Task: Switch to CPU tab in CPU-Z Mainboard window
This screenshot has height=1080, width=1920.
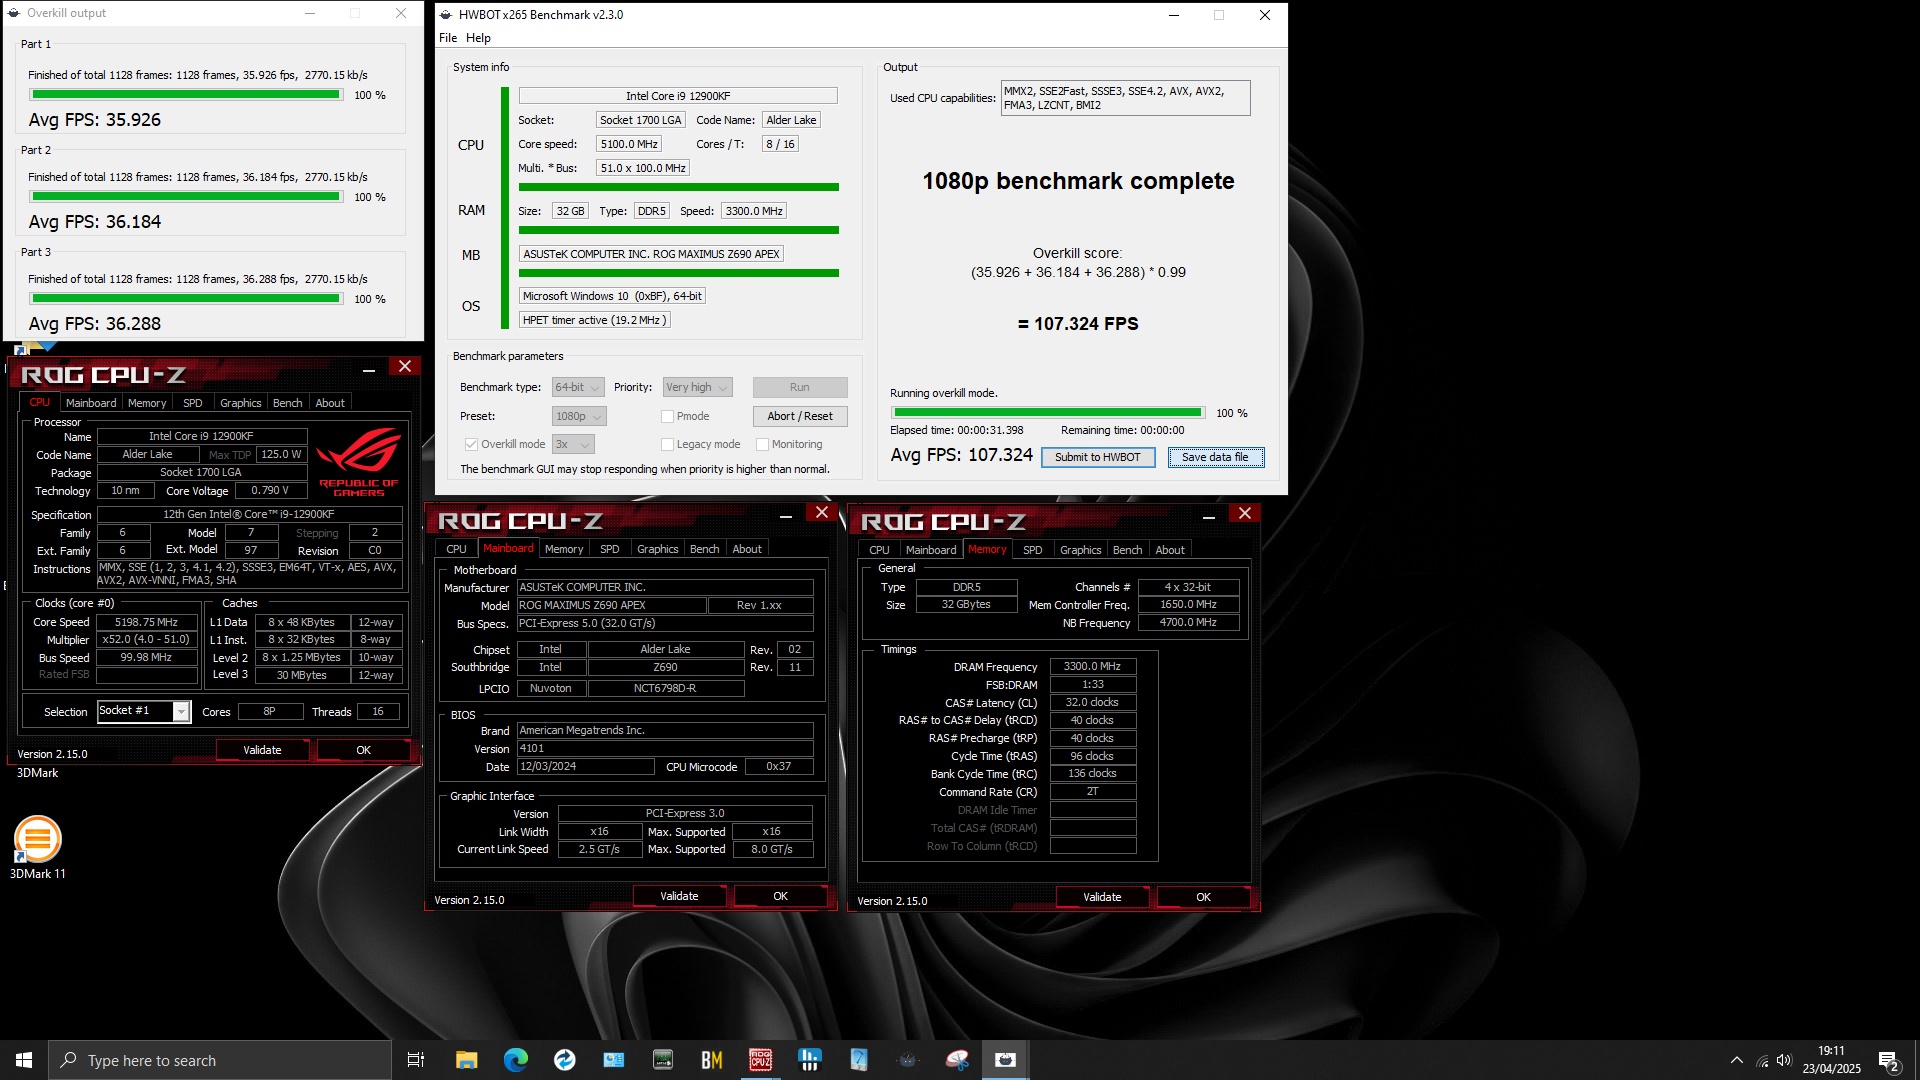Action: [456, 549]
